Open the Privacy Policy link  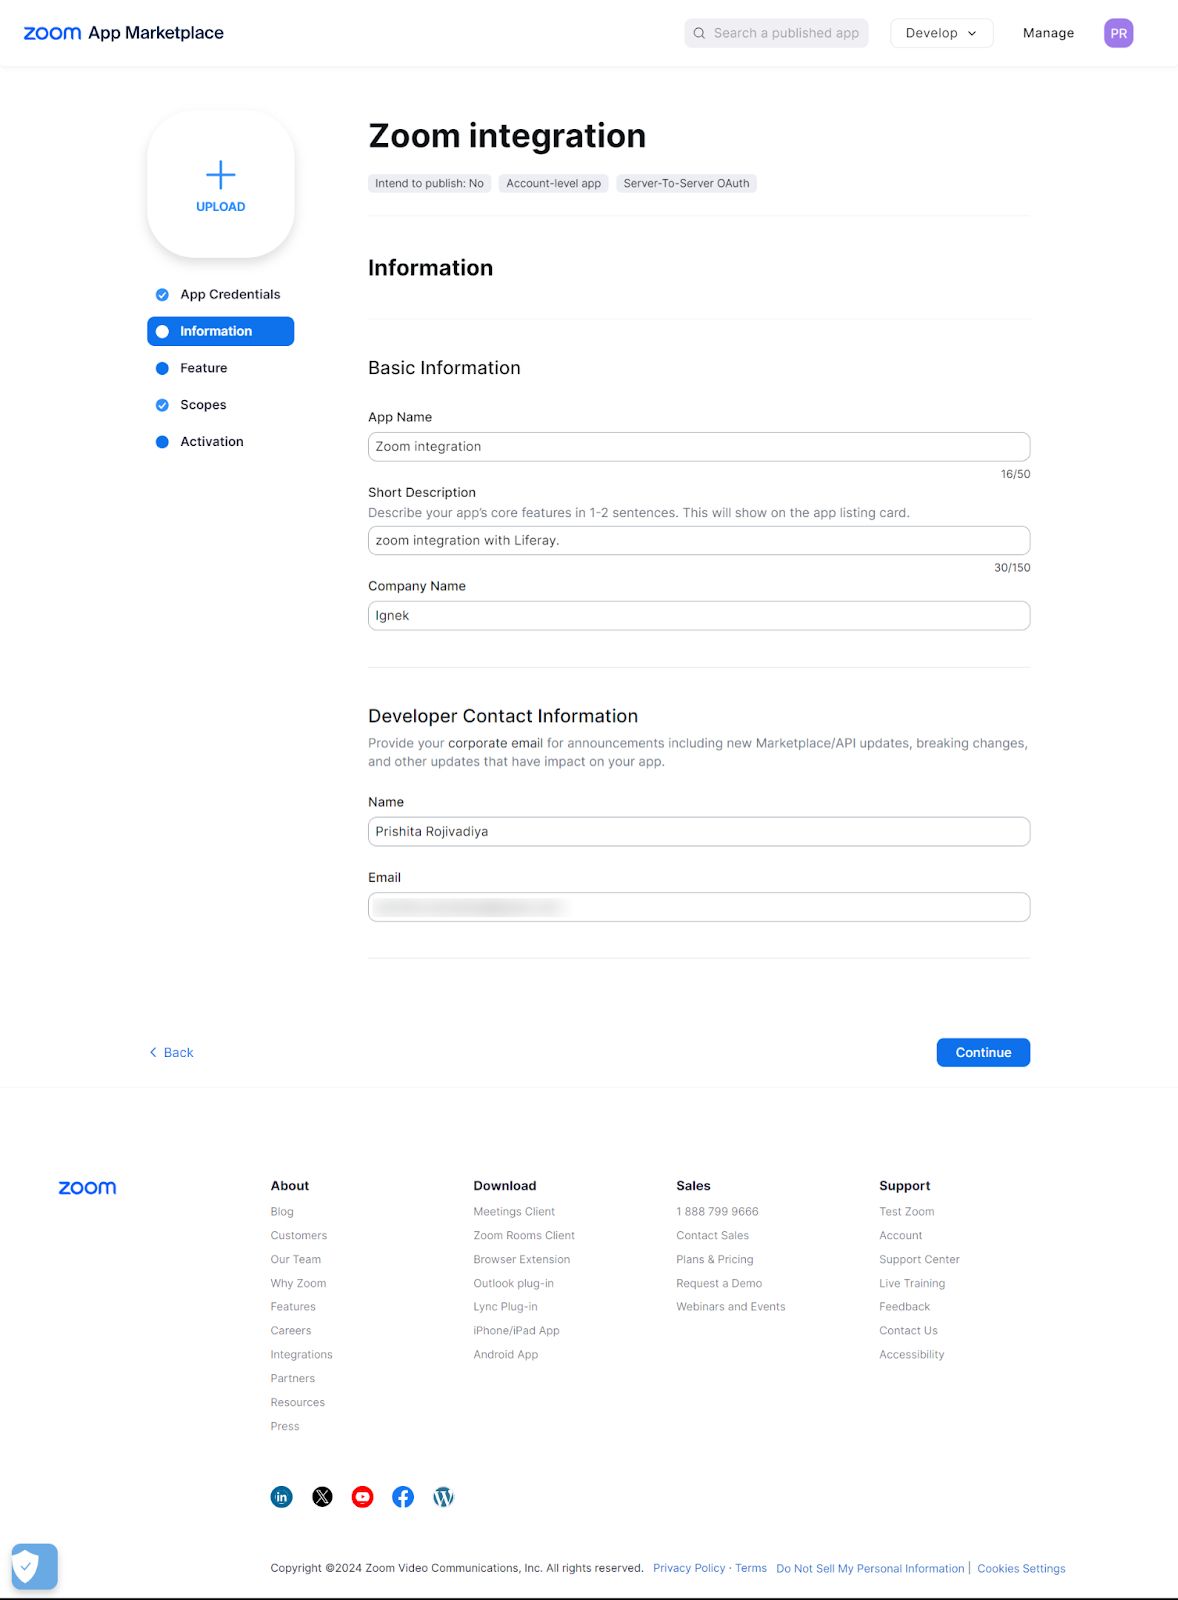click(x=689, y=1568)
